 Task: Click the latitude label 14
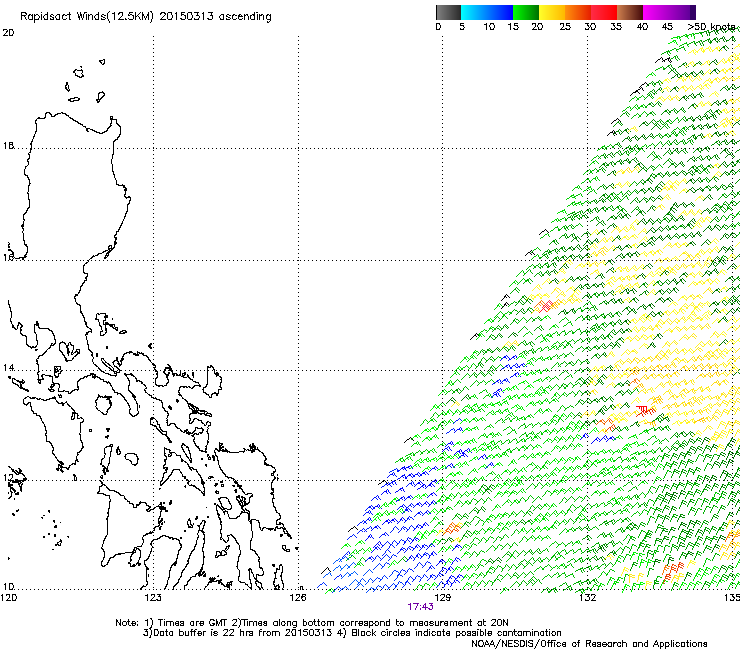pyautogui.click(x=8, y=368)
